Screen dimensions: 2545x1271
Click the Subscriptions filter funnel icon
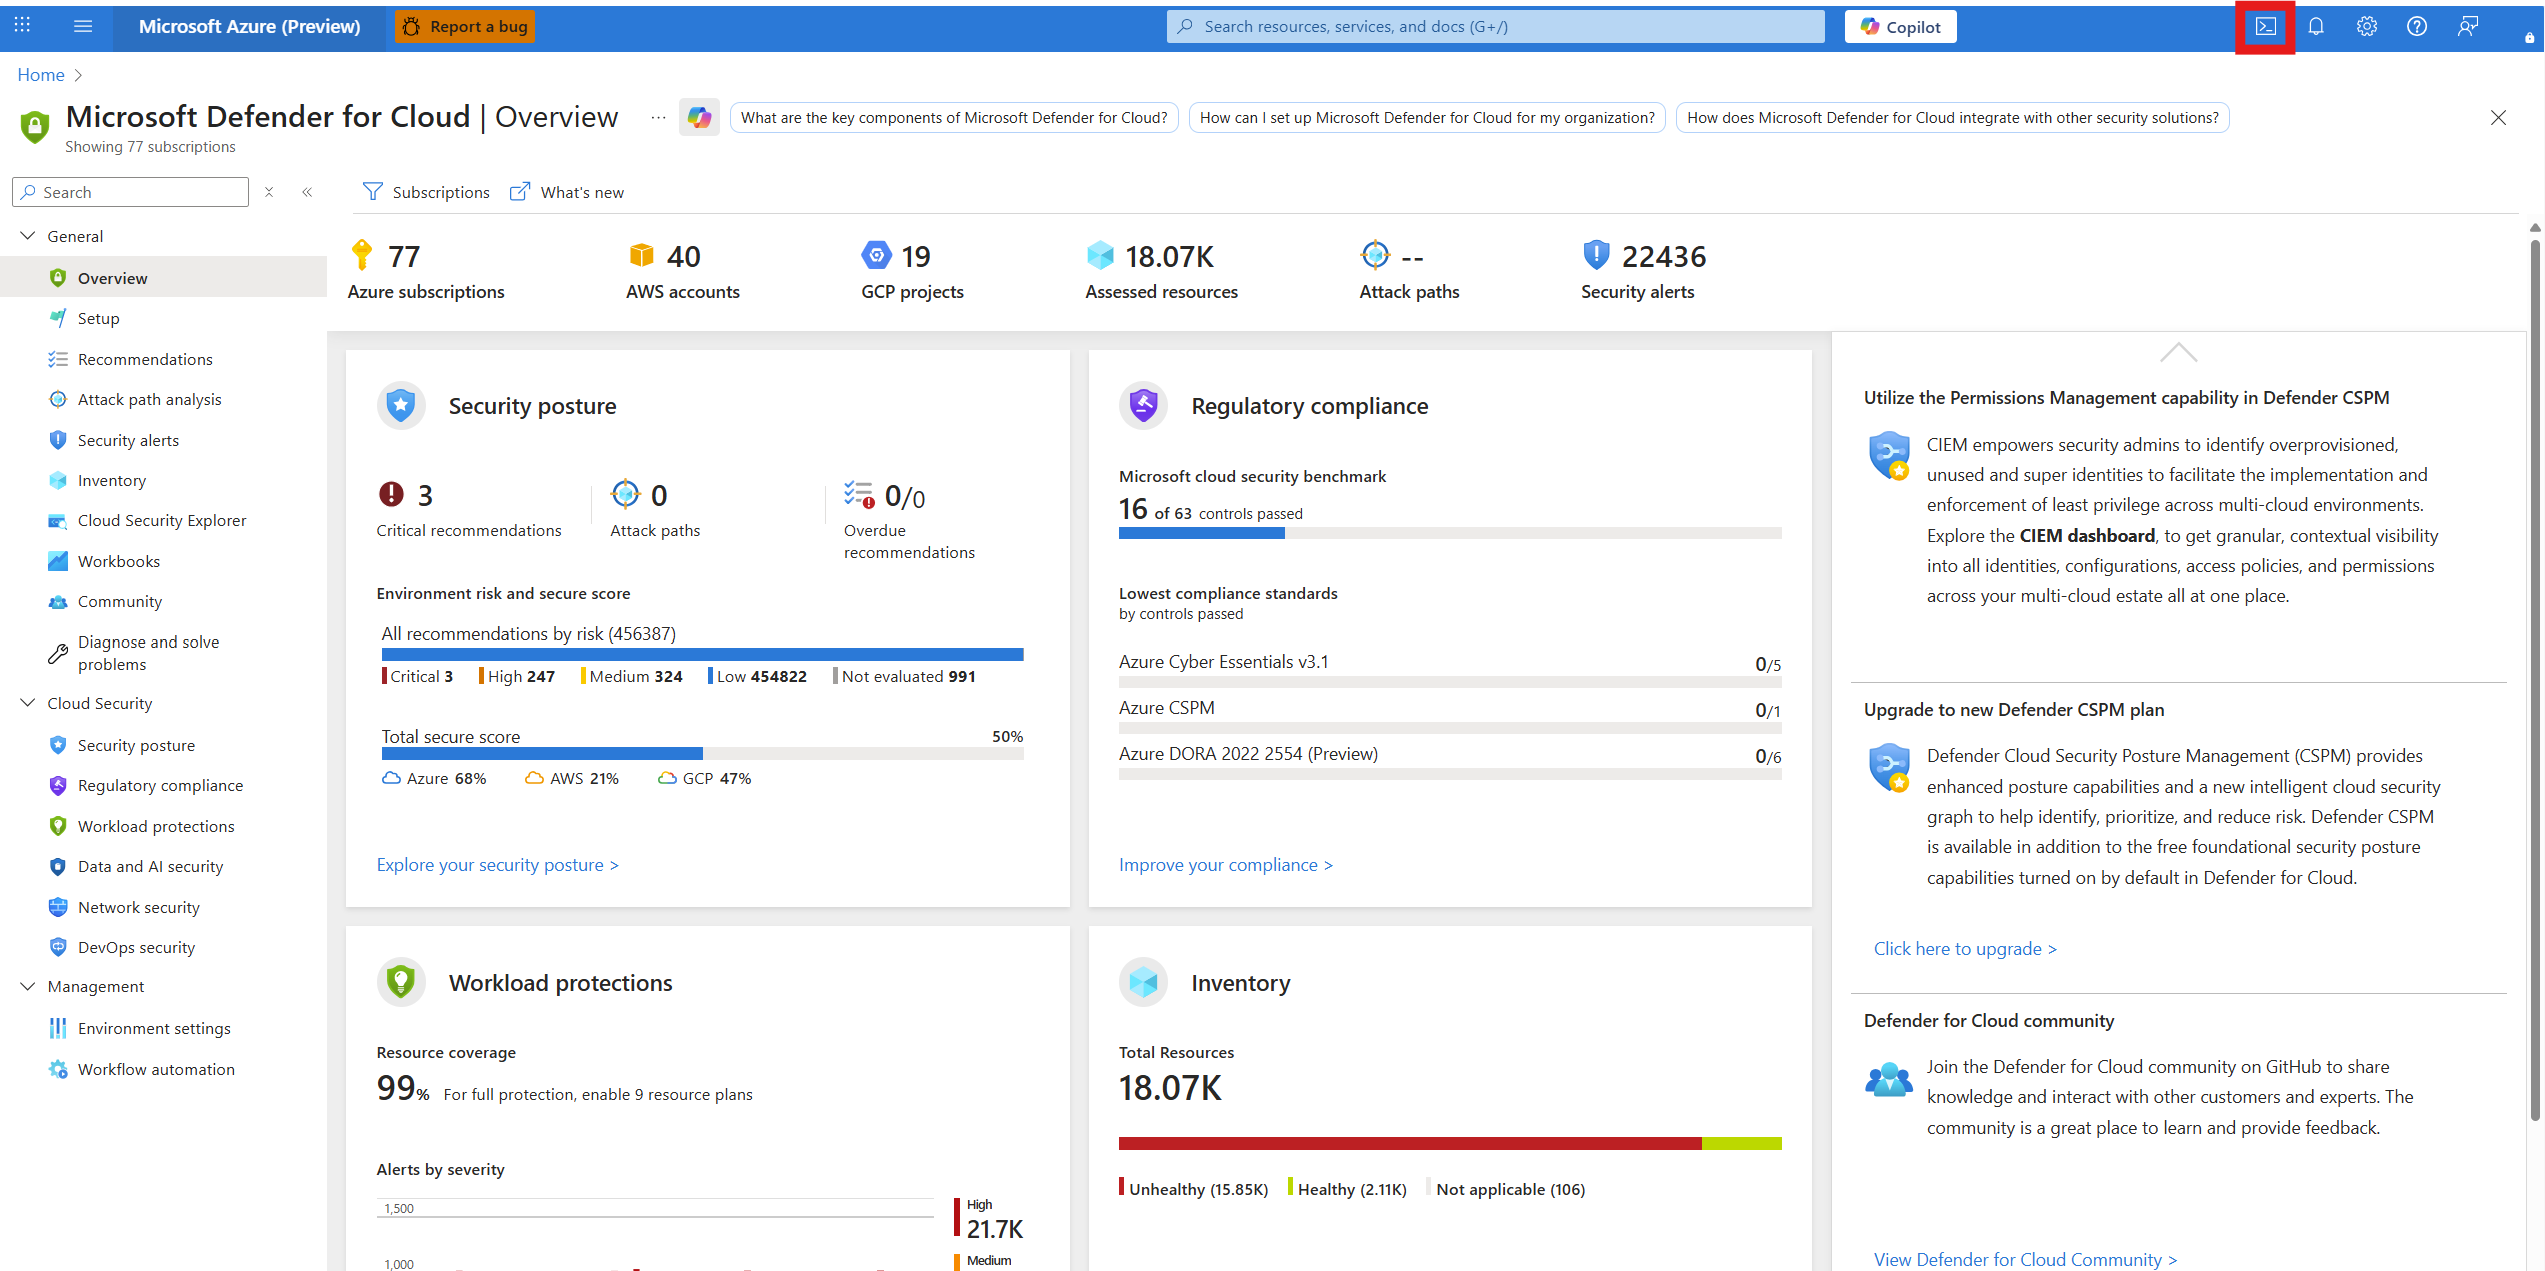[373, 191]
